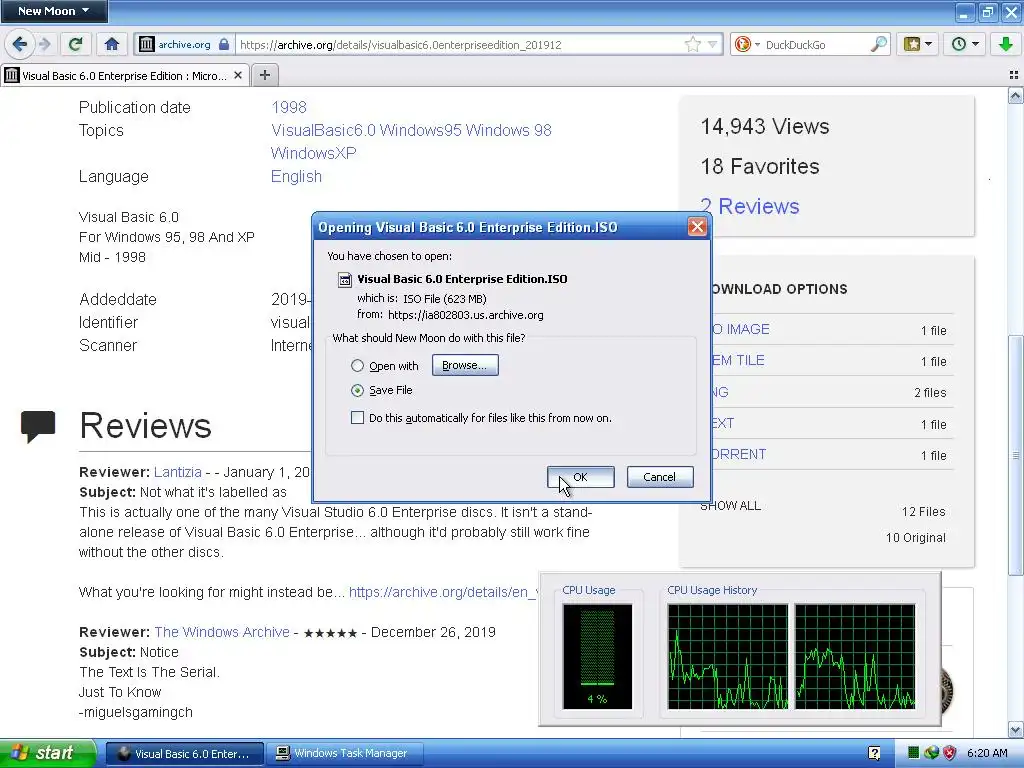Click the CPU Usage History graph

pyautogui.click(x=791, y=656)
